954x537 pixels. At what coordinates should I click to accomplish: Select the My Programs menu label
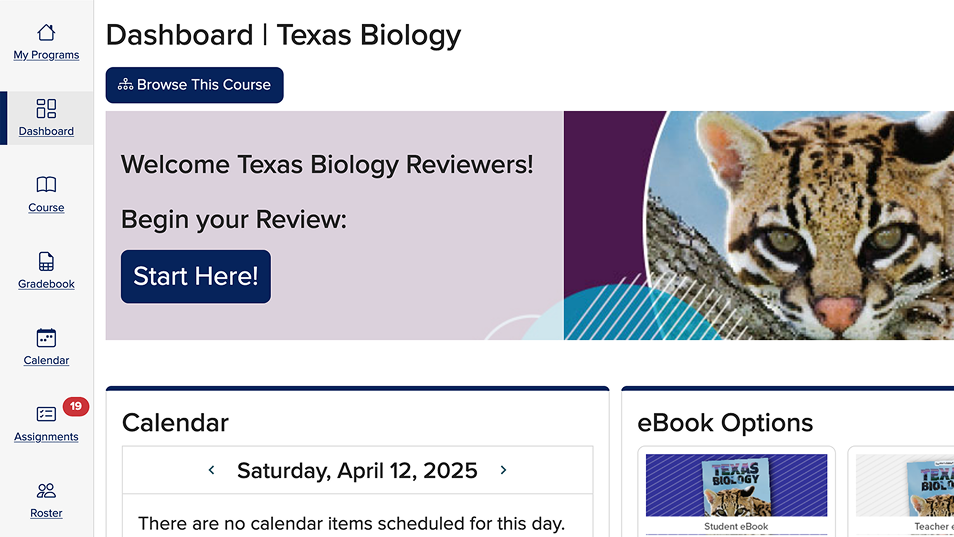click(46, 55)
